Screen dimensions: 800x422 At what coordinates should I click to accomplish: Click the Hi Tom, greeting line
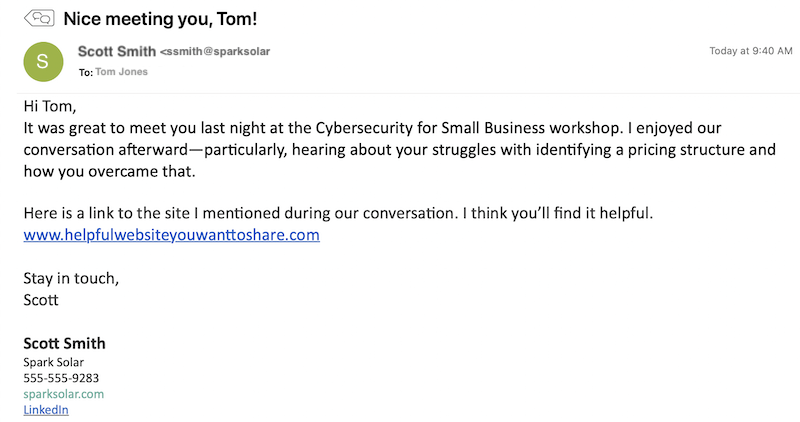point(50,106)
